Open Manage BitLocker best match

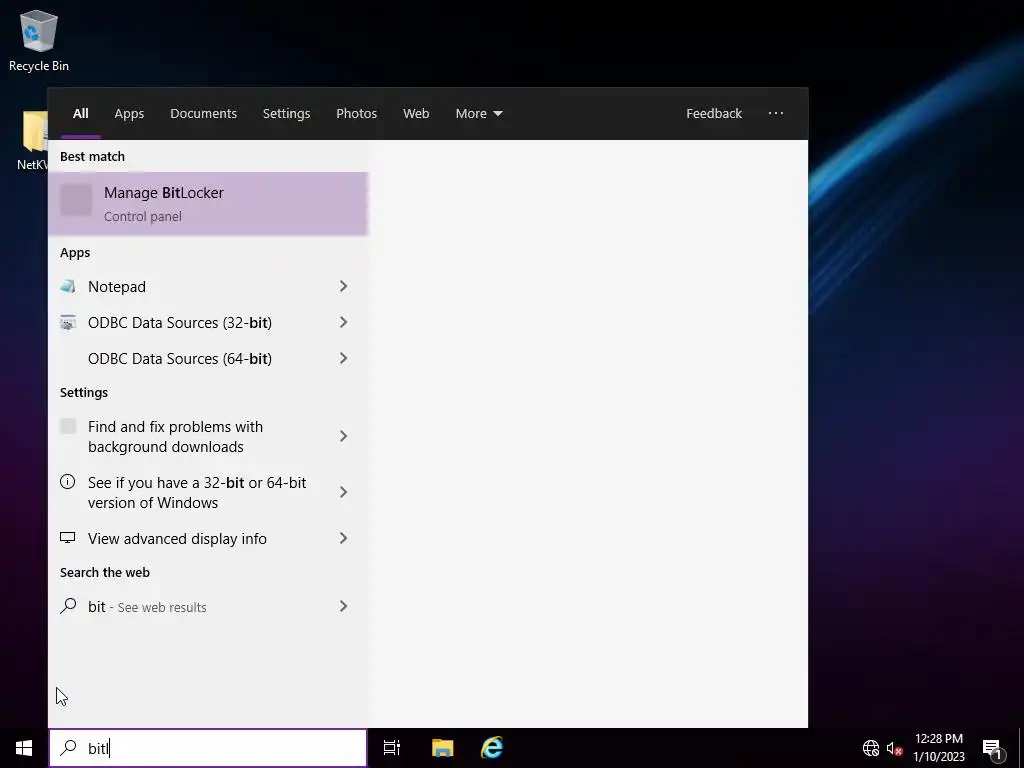pyautogui.click(x=208, y=204)
